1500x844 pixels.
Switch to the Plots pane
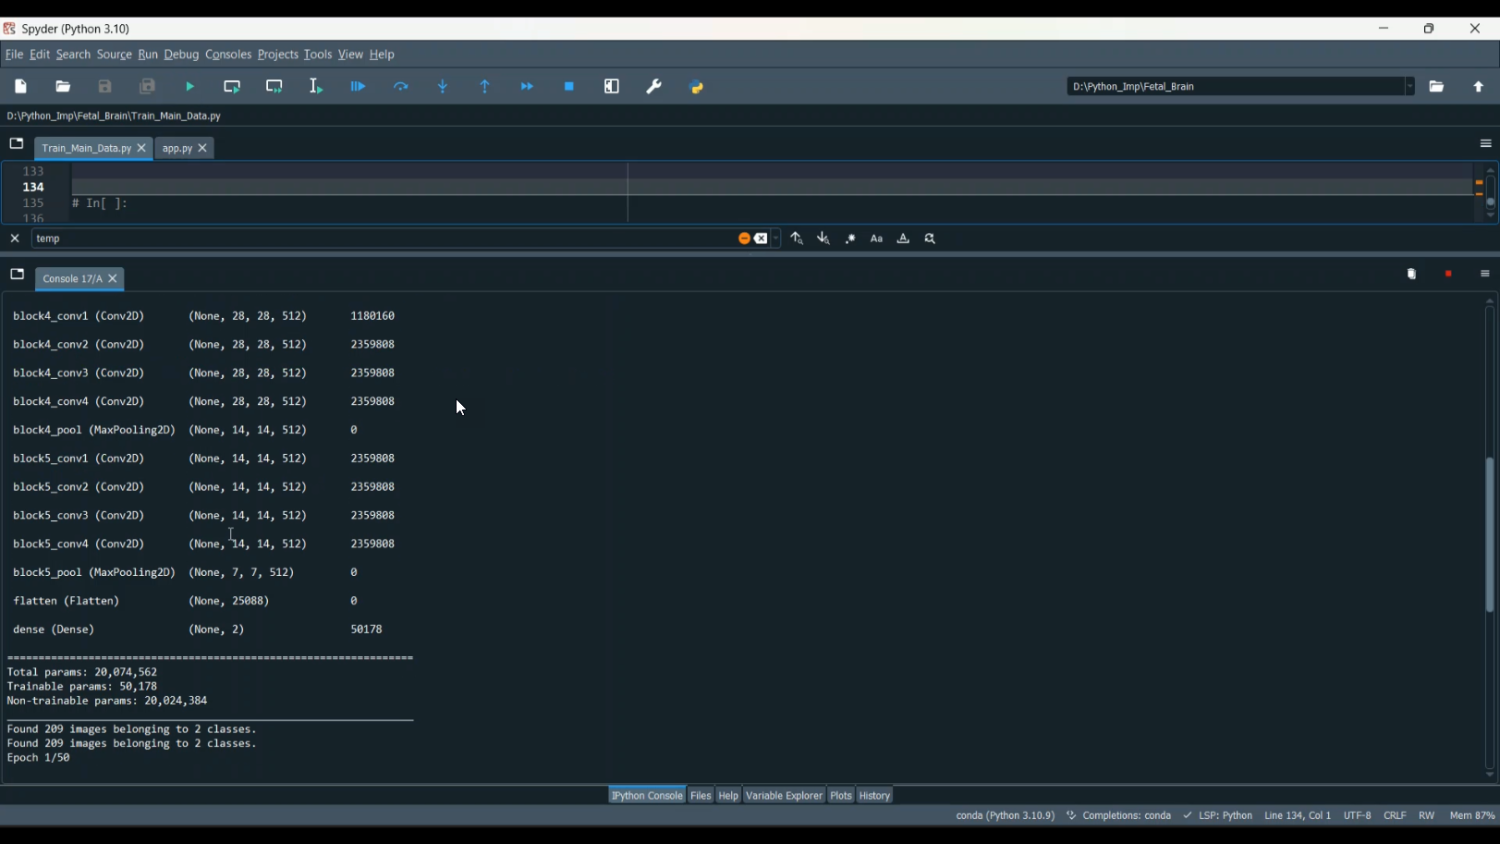pyautogui.click(x=841, y=796)
